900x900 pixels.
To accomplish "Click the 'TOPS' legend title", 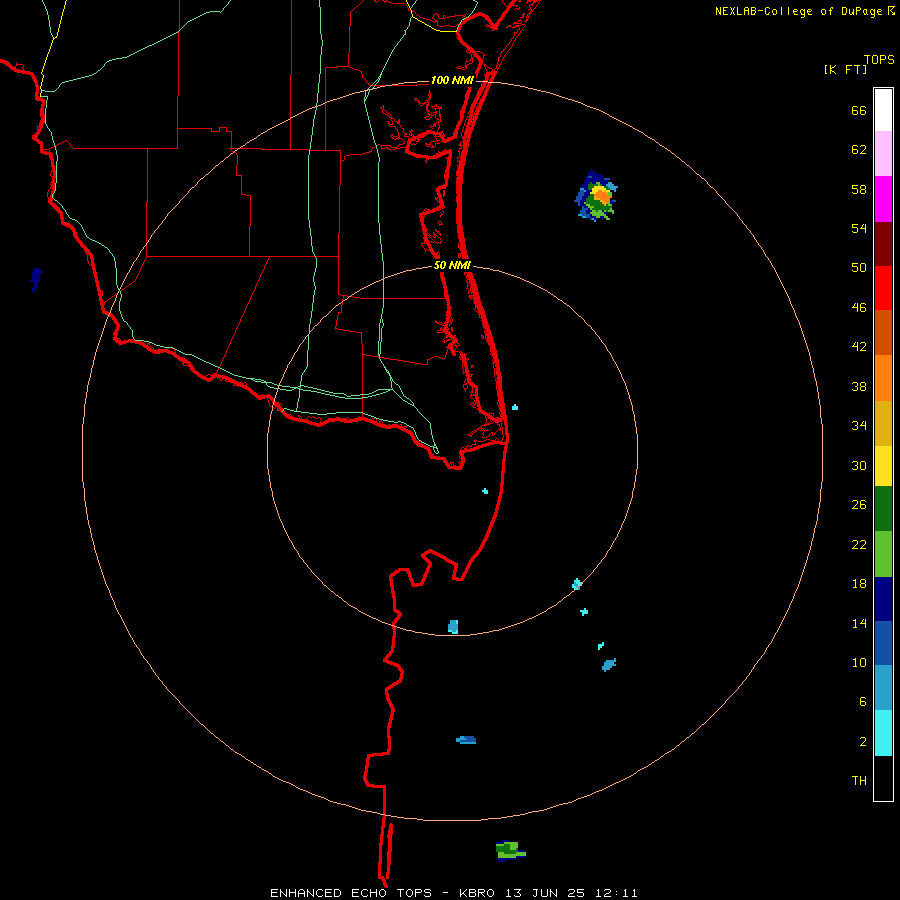I will [879, 60].
